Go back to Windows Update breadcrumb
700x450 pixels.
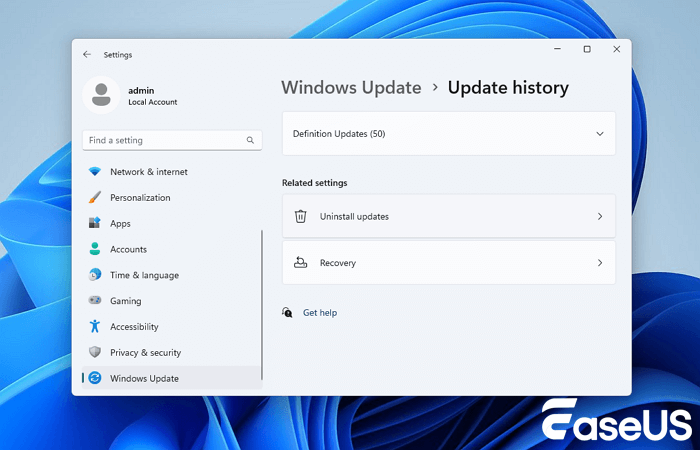(351, 88)
